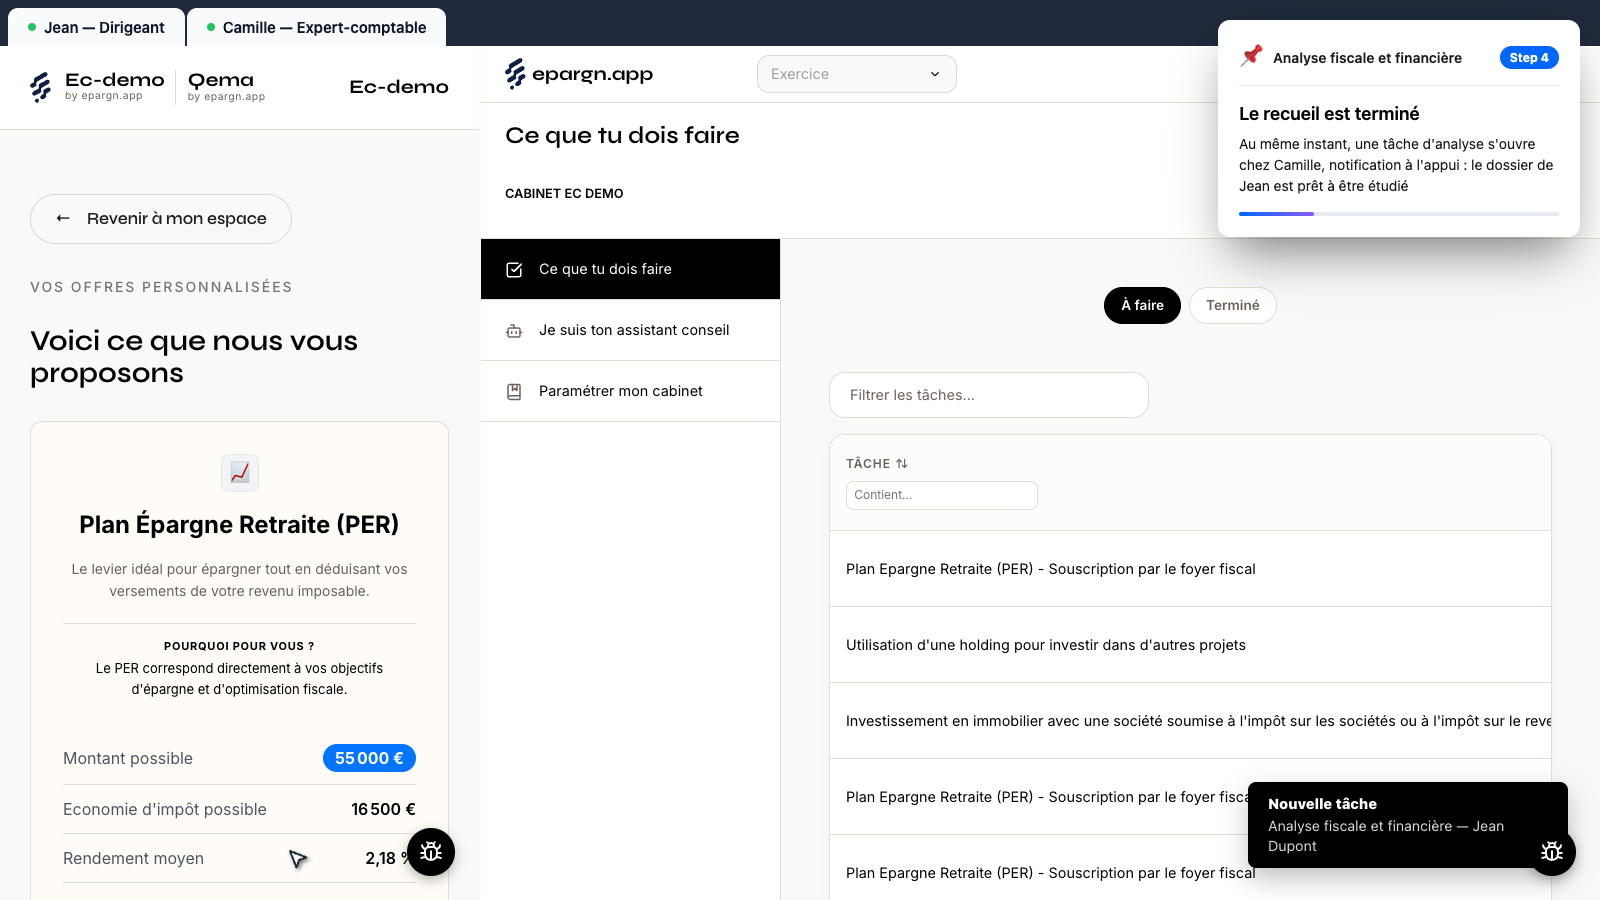This screenshot has height=900, width=1600.
Task: Click the epargn.app logo in Camille's header
Action: click(x=579, y=74)
